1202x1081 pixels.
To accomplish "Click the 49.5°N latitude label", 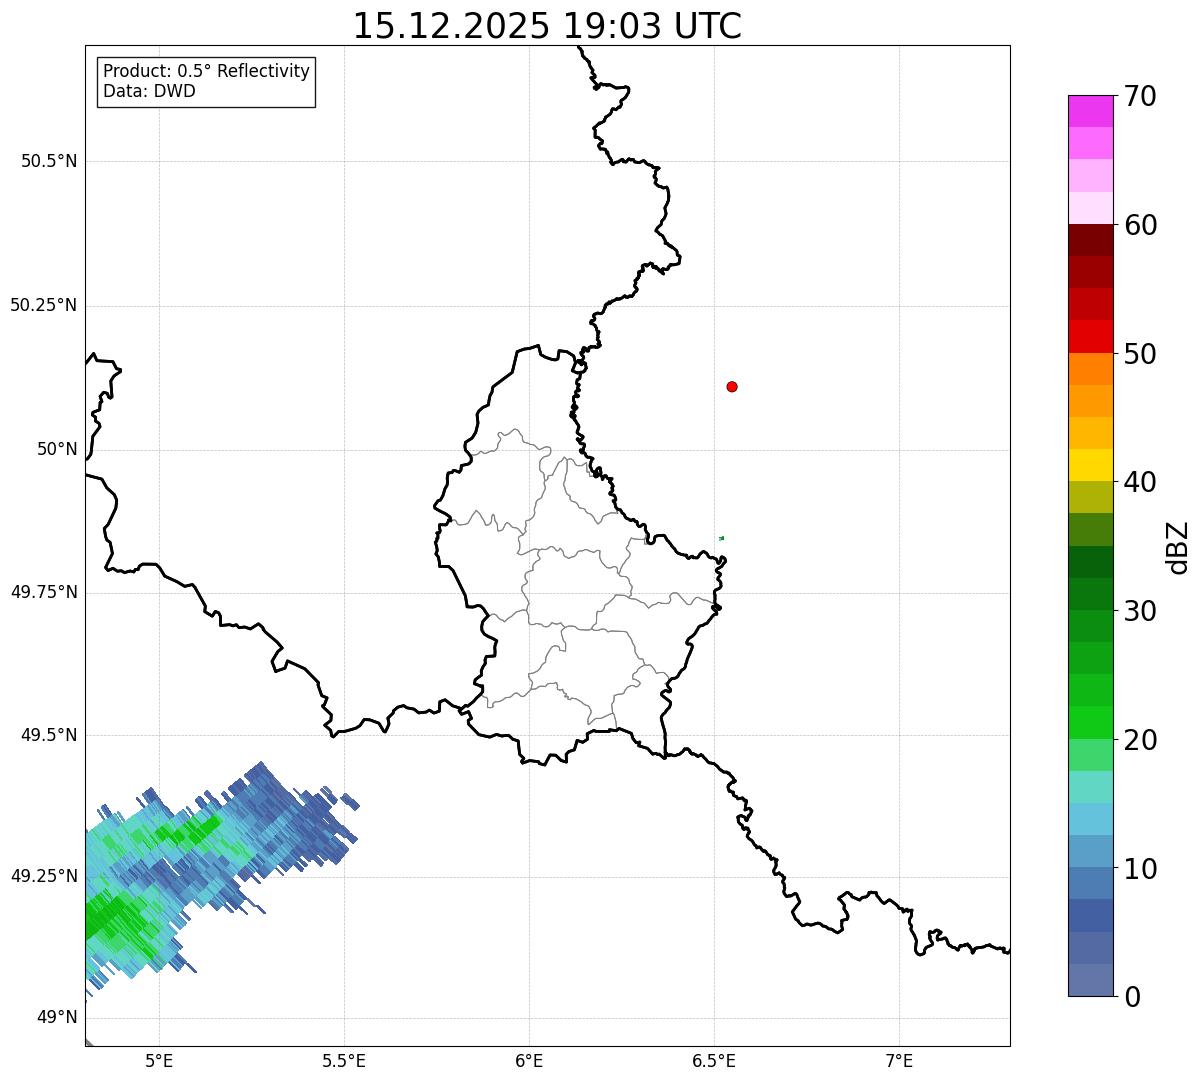I will [49, 736].
